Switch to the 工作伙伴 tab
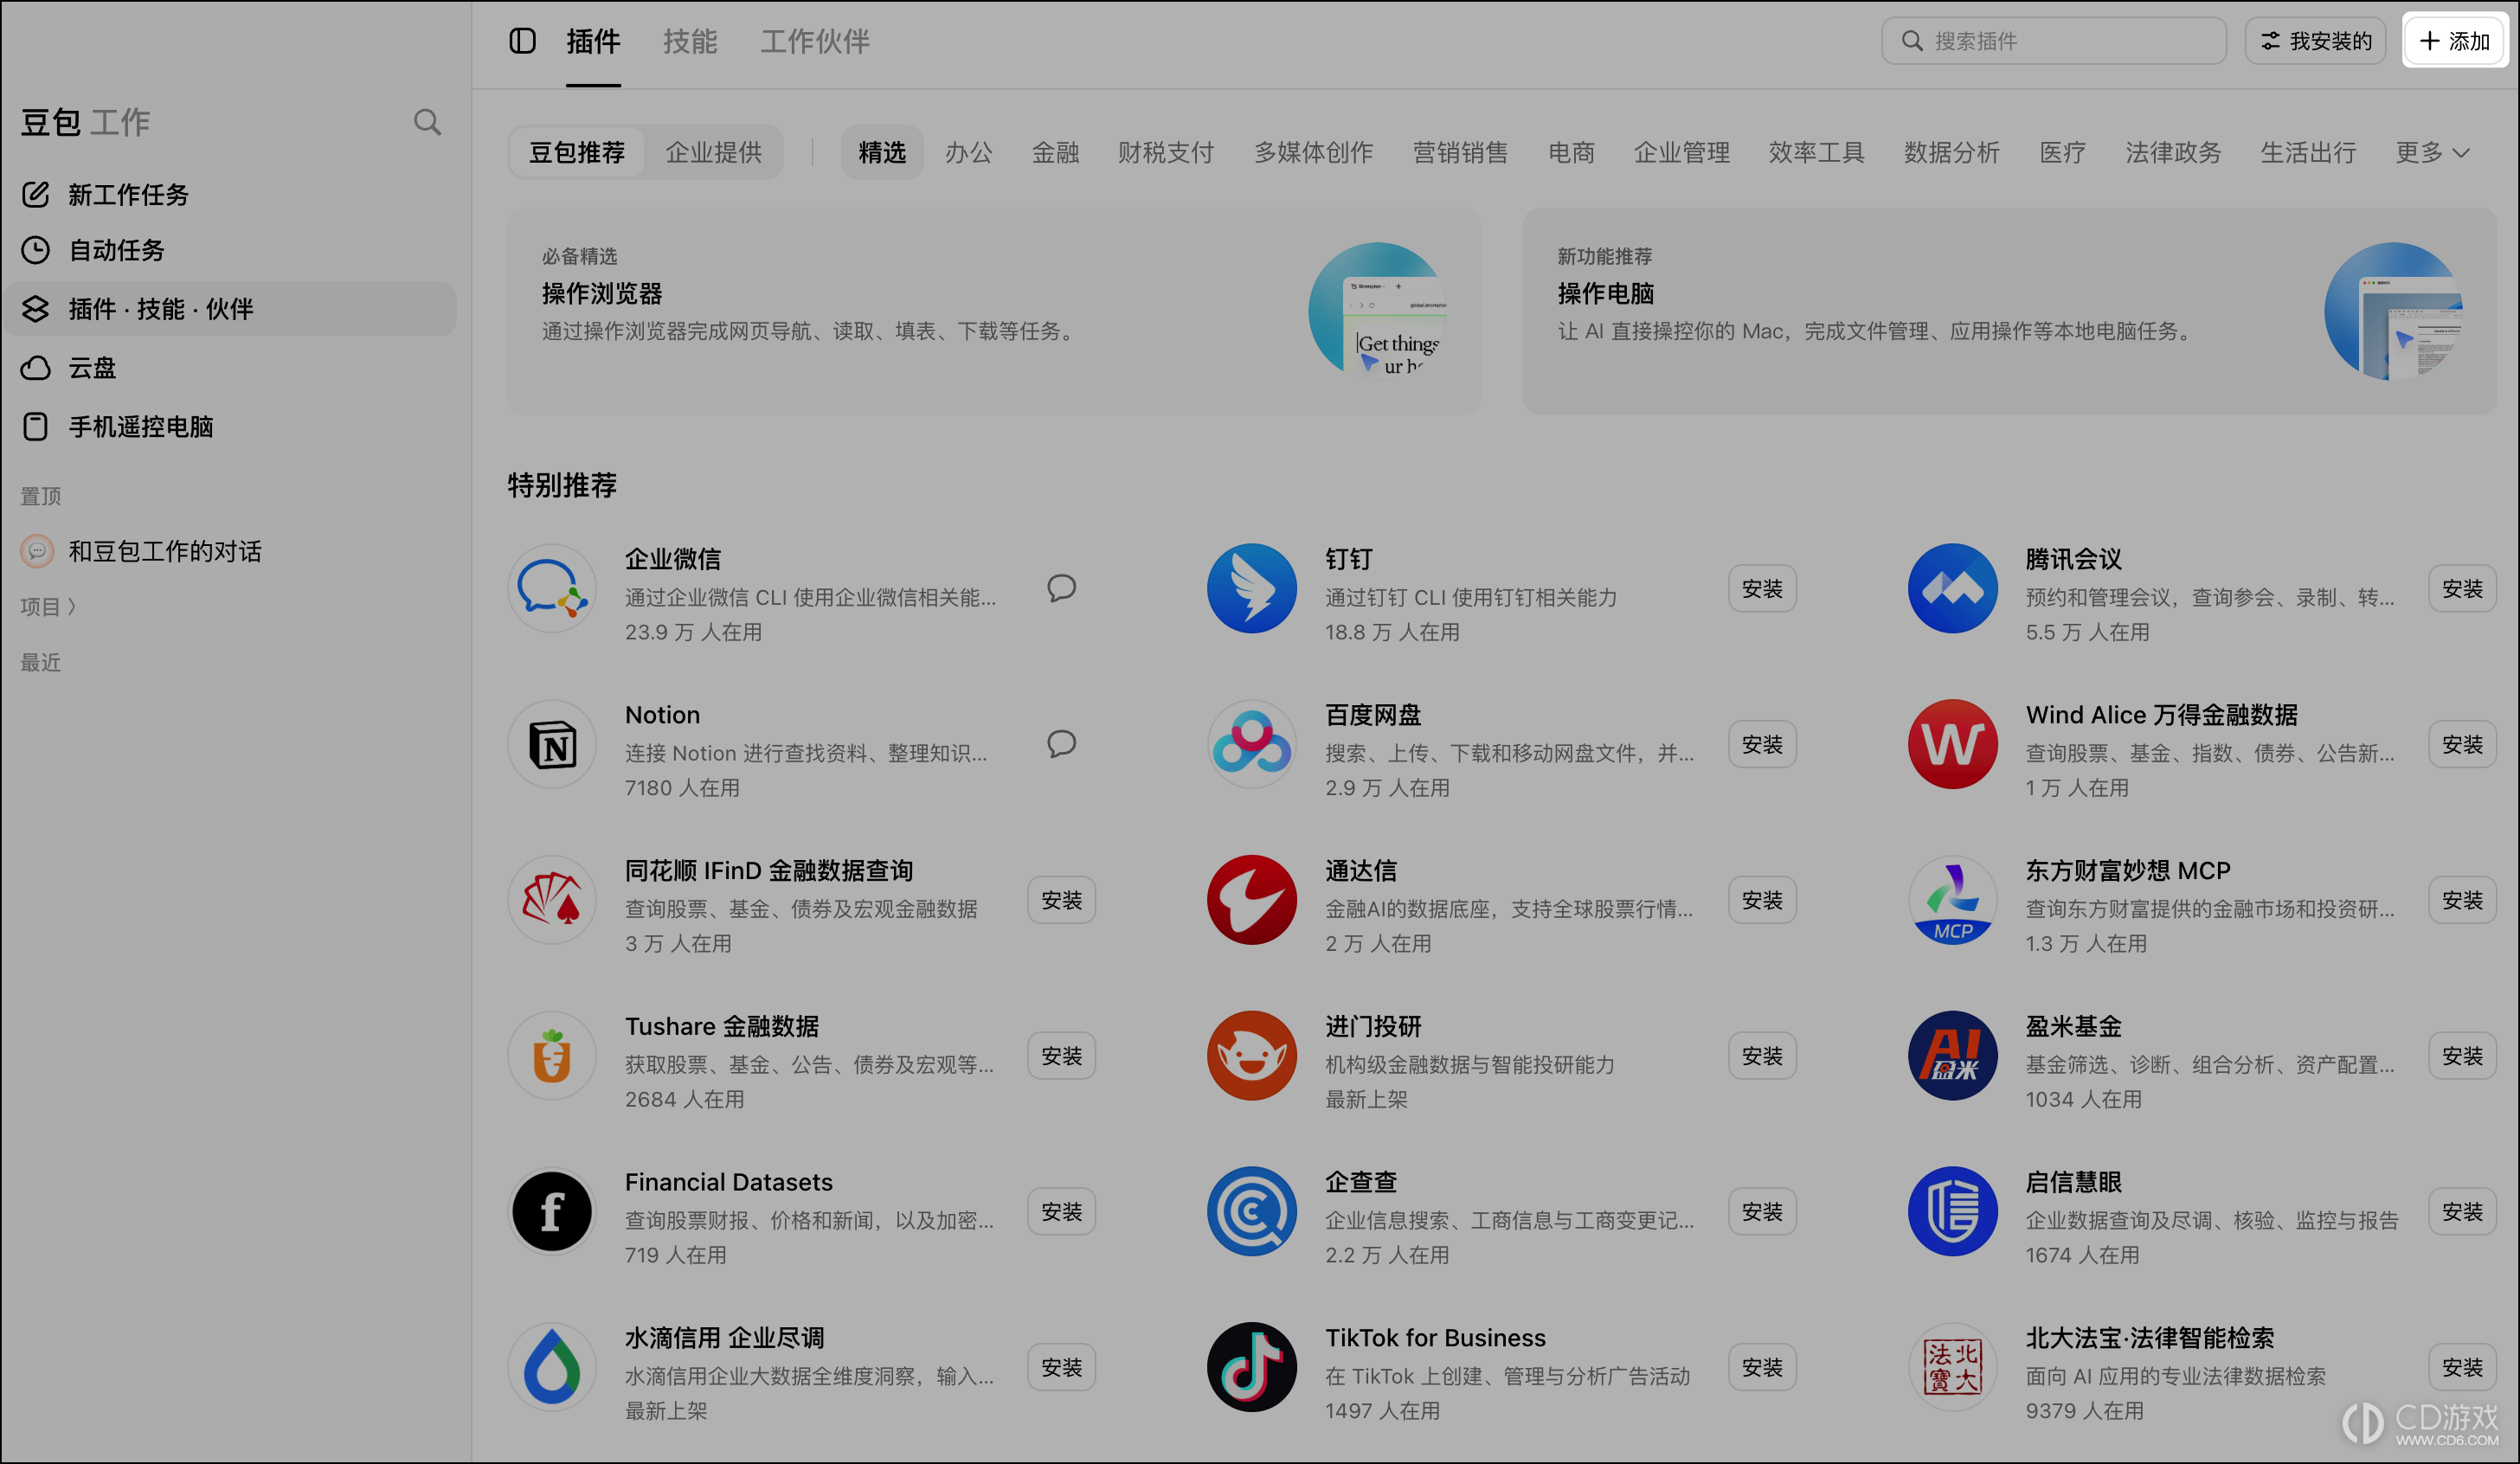 [x=815, y=41]
